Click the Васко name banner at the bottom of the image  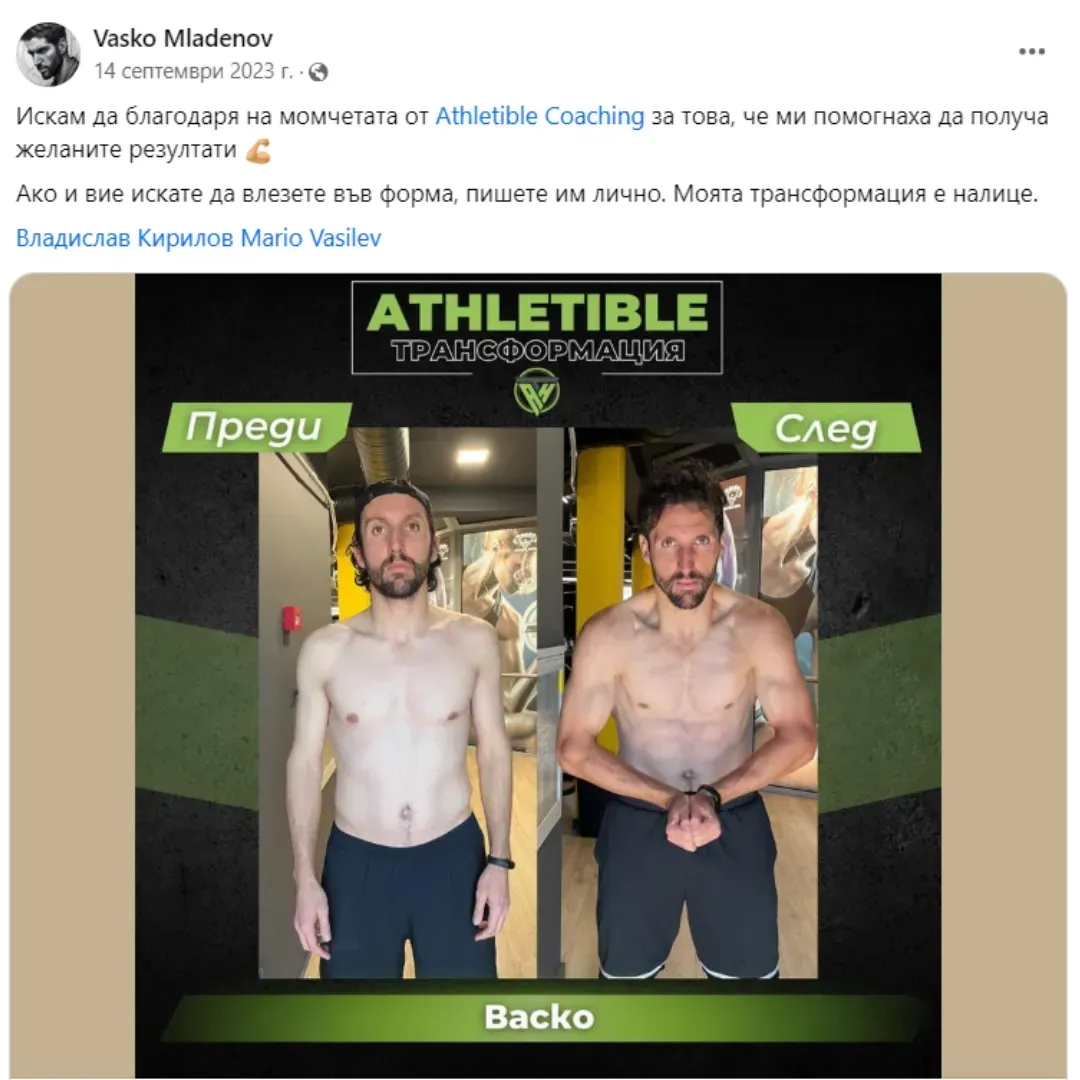pyautogui.click(x=539, y=1017)
